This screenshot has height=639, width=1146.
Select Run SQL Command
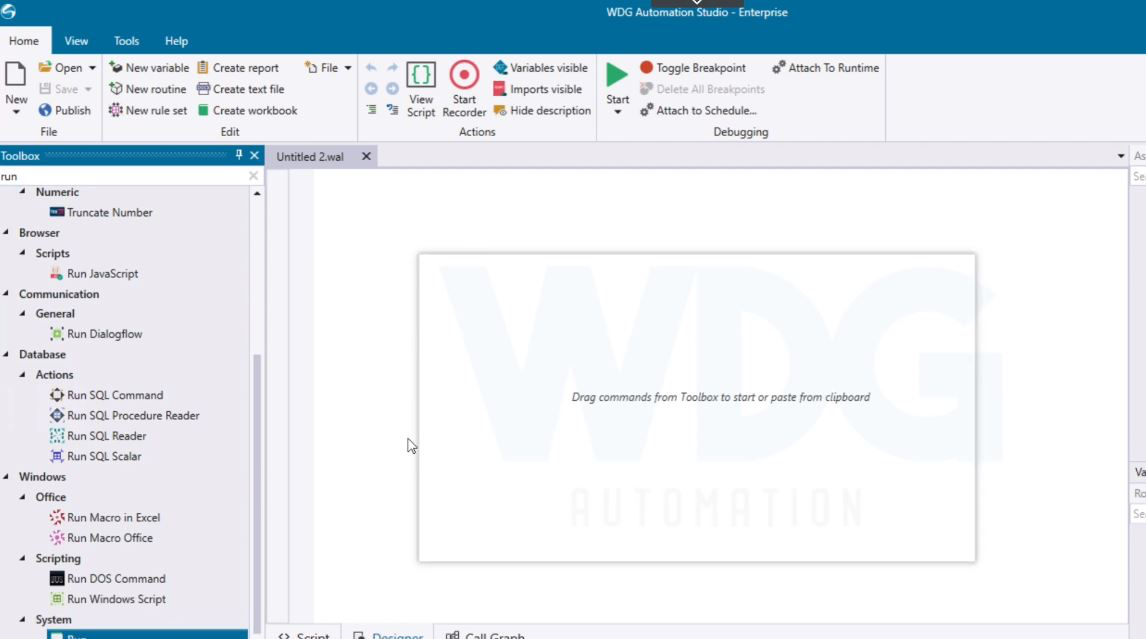[107, 395]
